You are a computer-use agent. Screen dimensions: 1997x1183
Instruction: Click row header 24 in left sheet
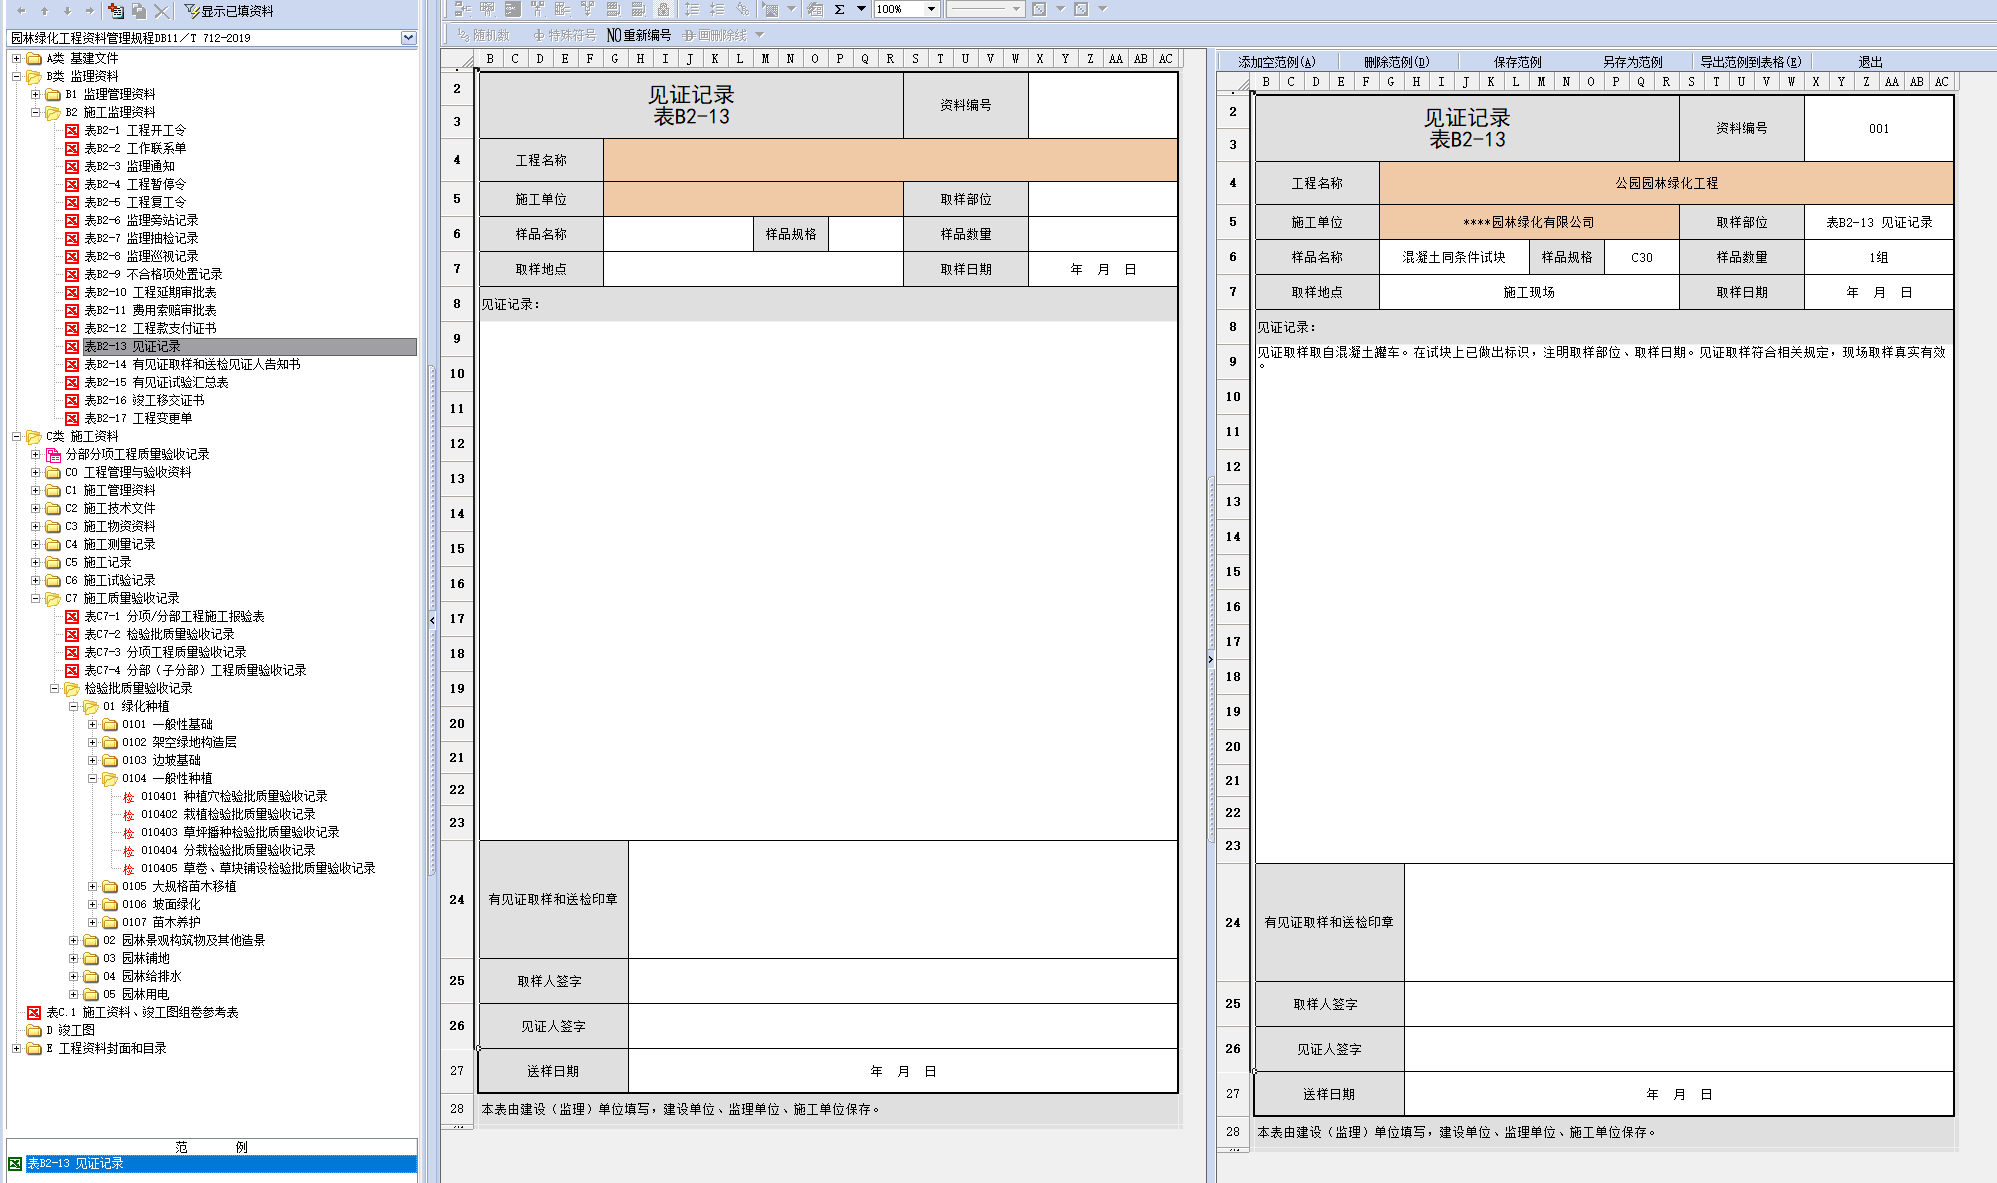457,899
